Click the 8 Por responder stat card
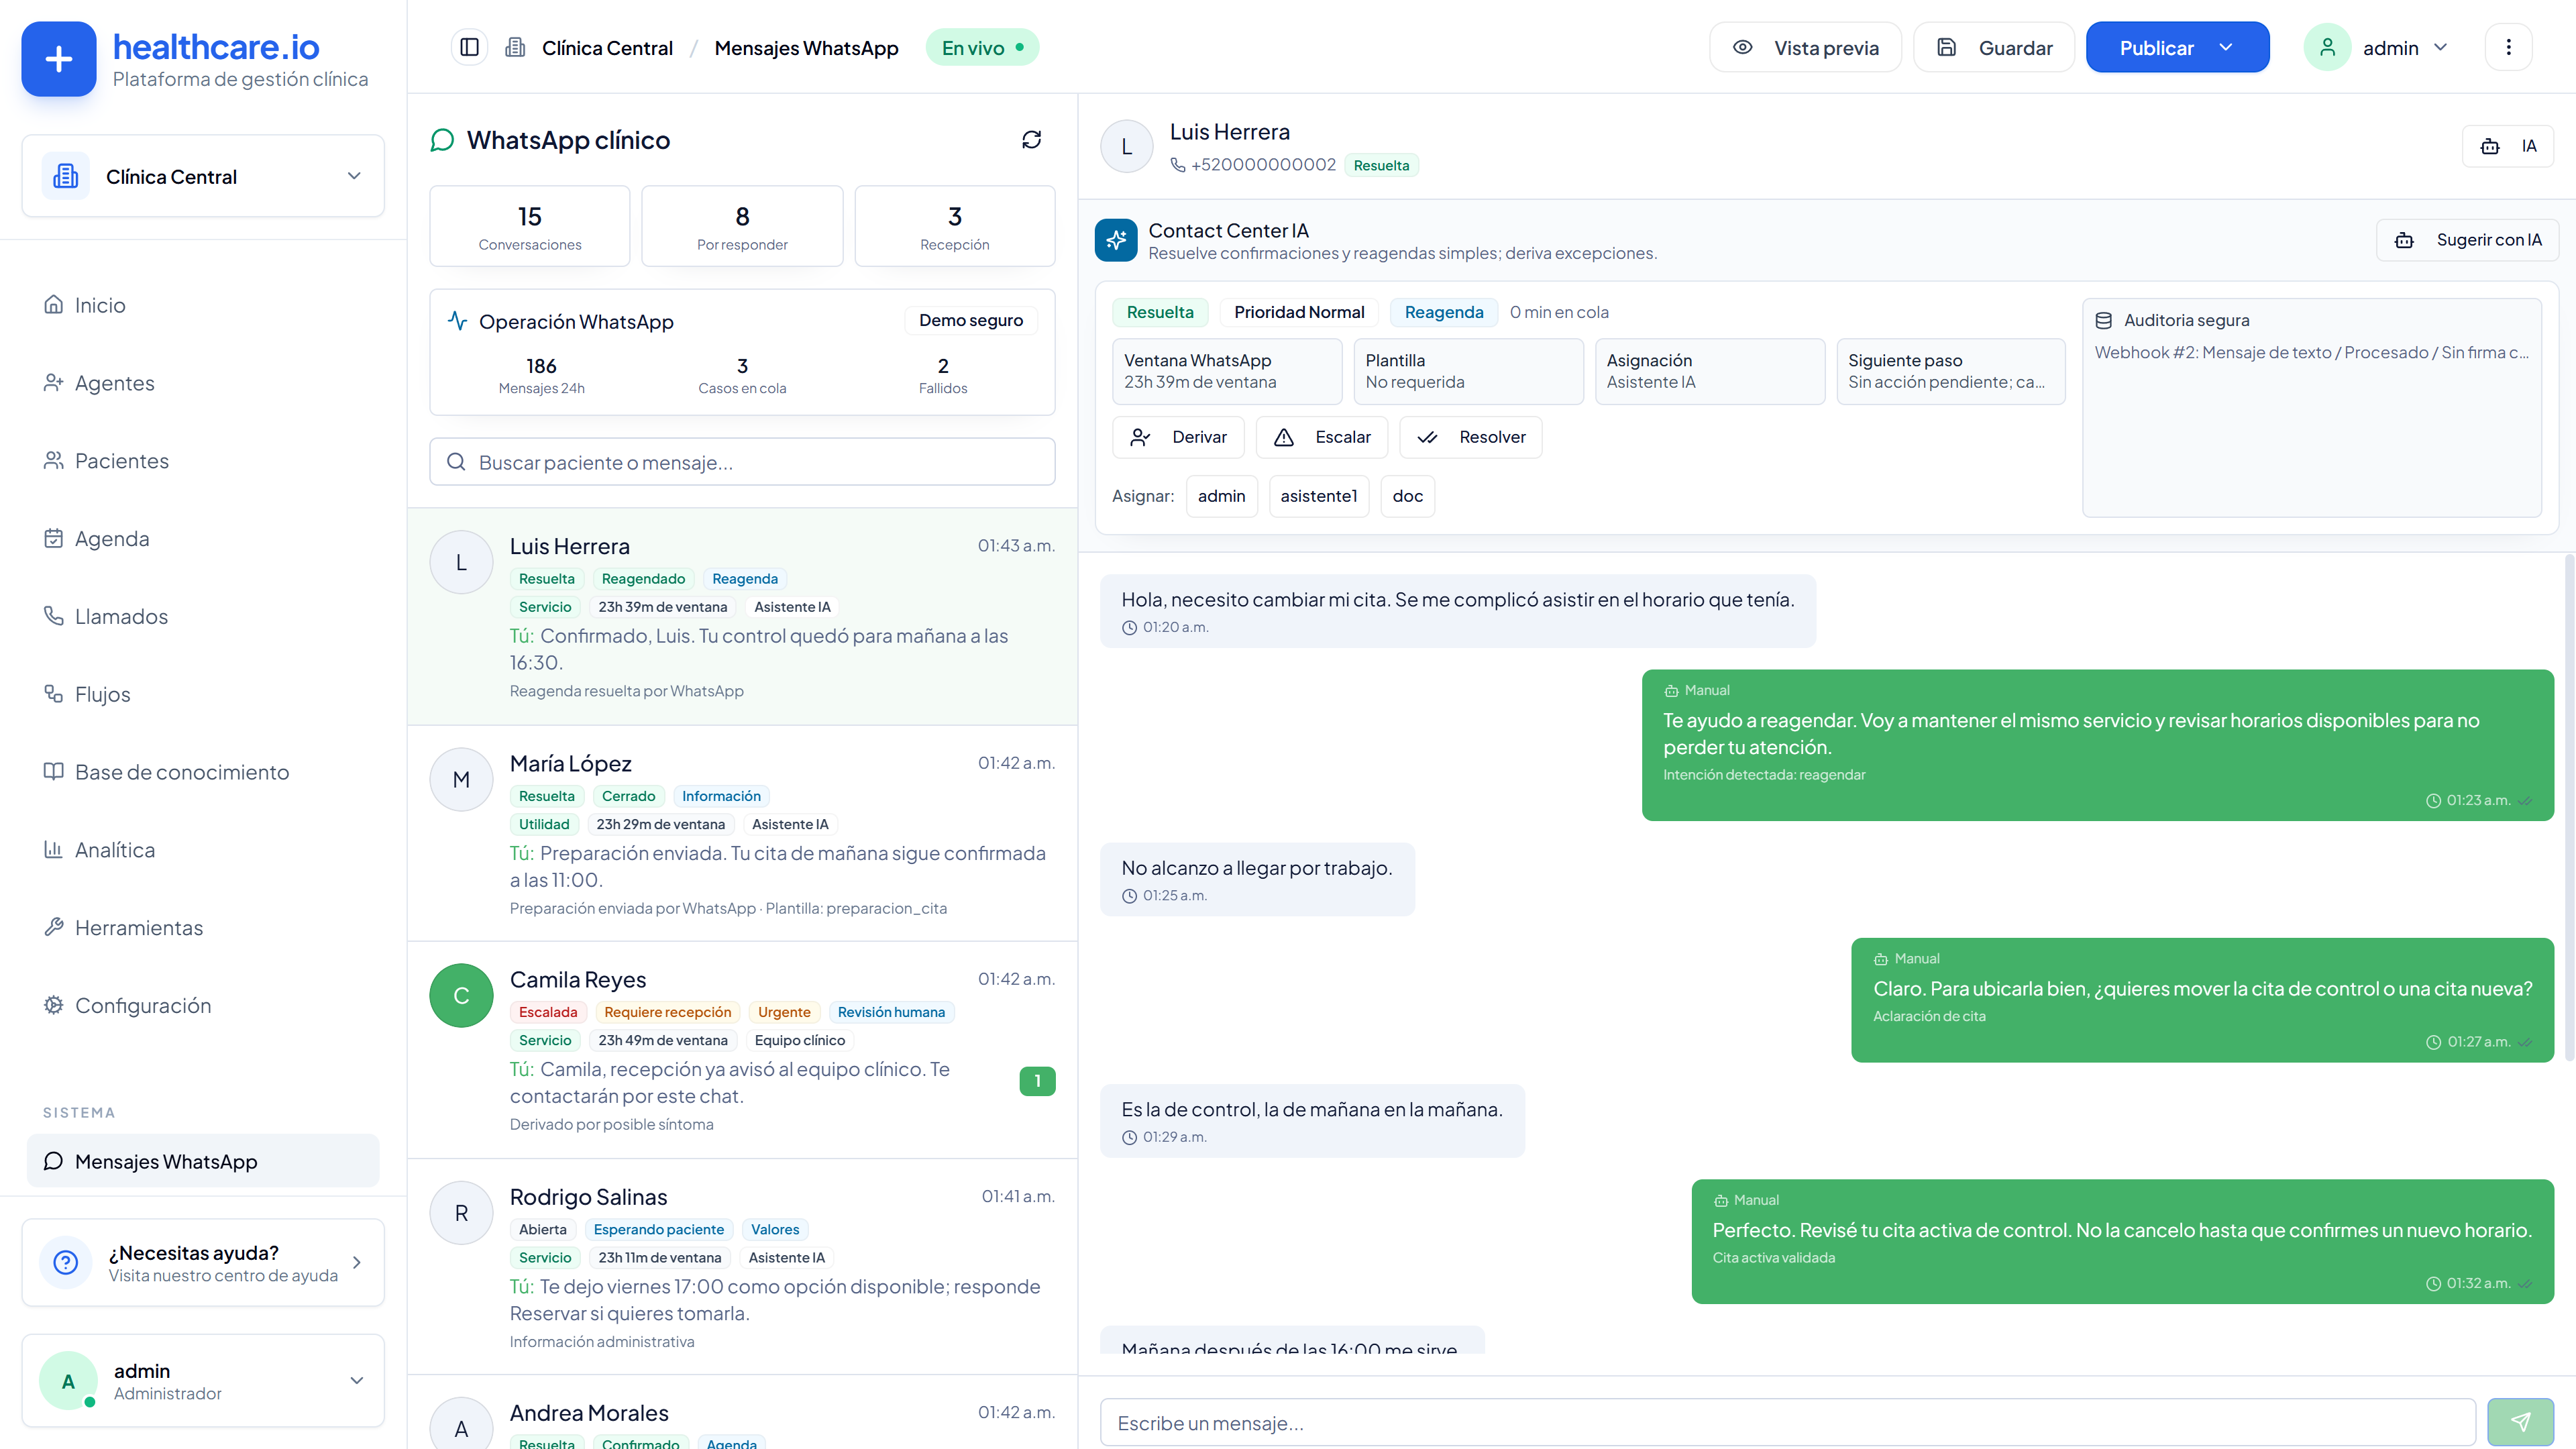Screen dimensions: 2576x1449 point(742,226)
